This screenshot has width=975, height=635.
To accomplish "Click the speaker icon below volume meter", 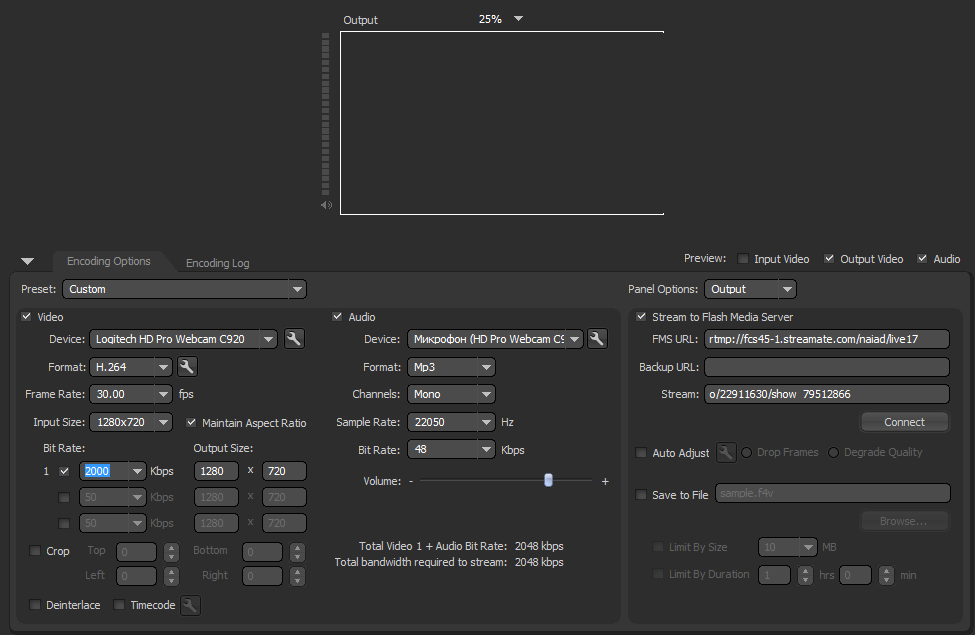I will point(326,205).
